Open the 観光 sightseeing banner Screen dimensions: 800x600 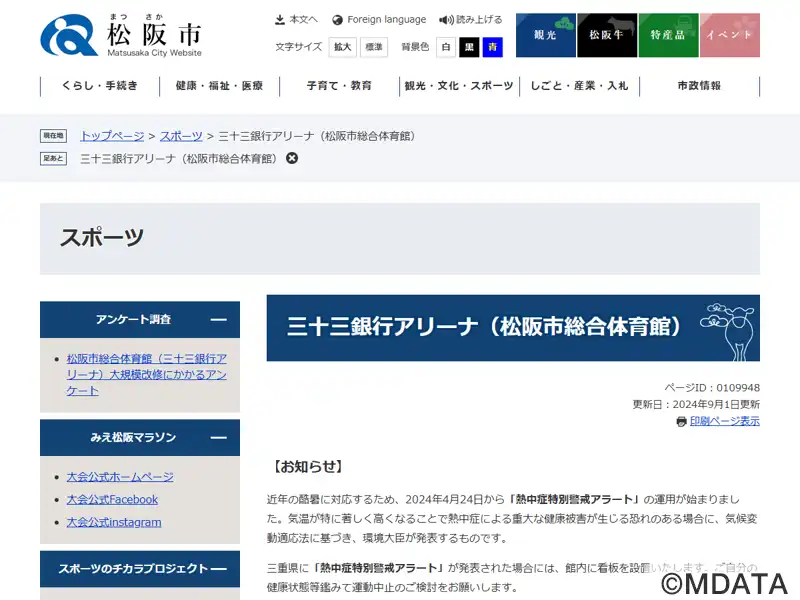(x=545, y=35)
